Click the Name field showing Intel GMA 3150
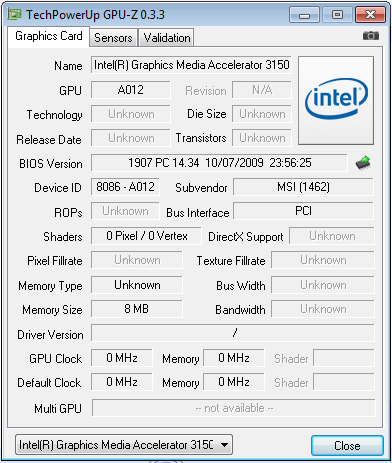 (x=191, y=65)
